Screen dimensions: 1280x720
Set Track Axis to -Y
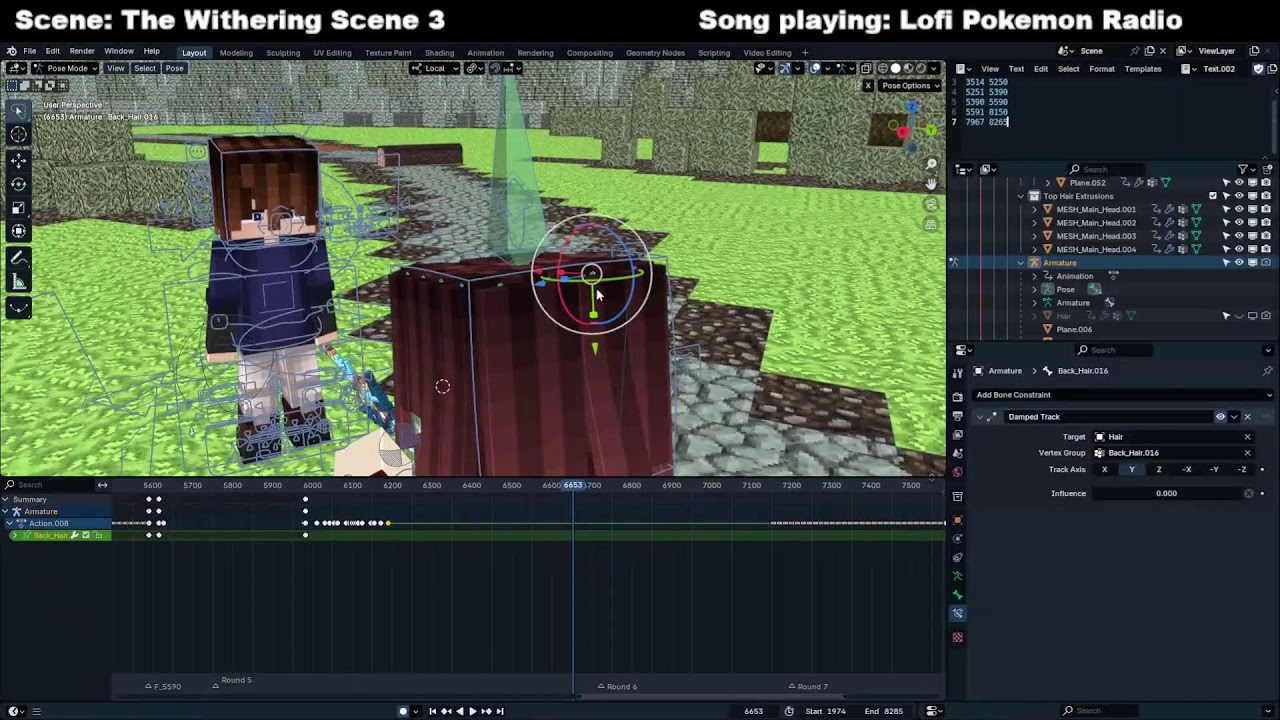pos(1214,470)
